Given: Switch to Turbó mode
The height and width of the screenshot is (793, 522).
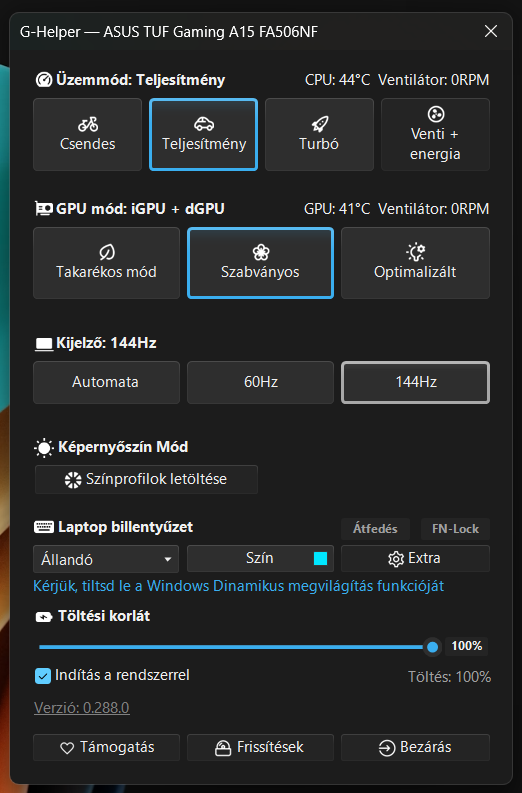Looking at the screenshot, I should click(x=319, y=135).
